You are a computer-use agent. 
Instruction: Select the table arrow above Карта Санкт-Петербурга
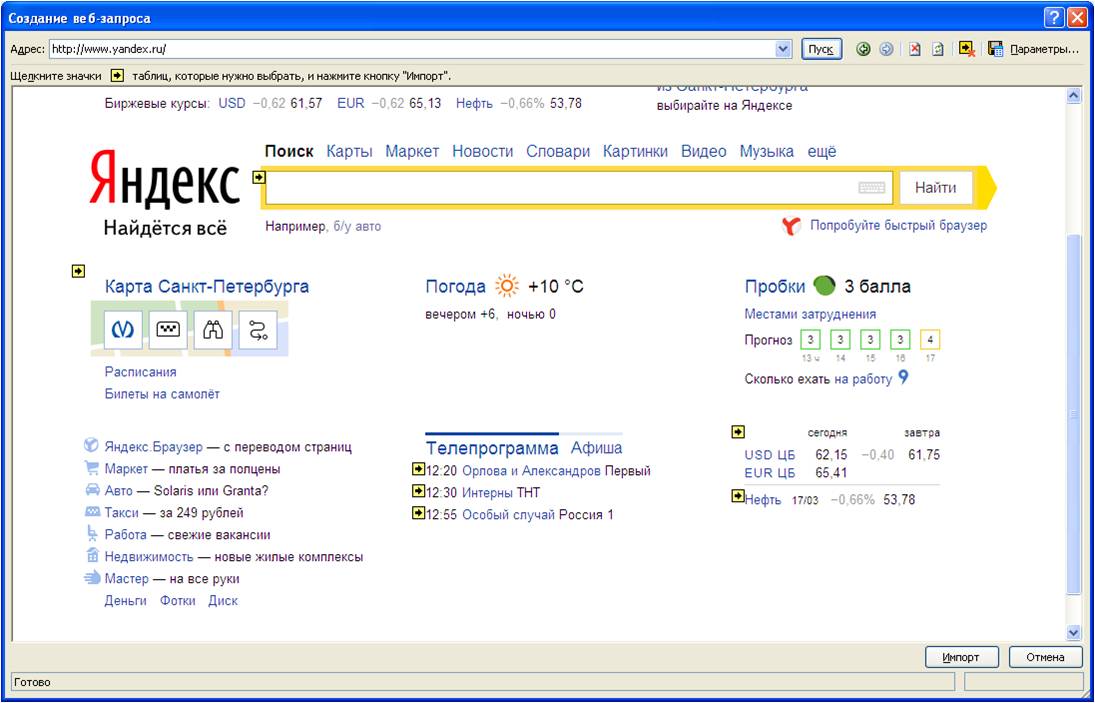(x=78, y=271)
